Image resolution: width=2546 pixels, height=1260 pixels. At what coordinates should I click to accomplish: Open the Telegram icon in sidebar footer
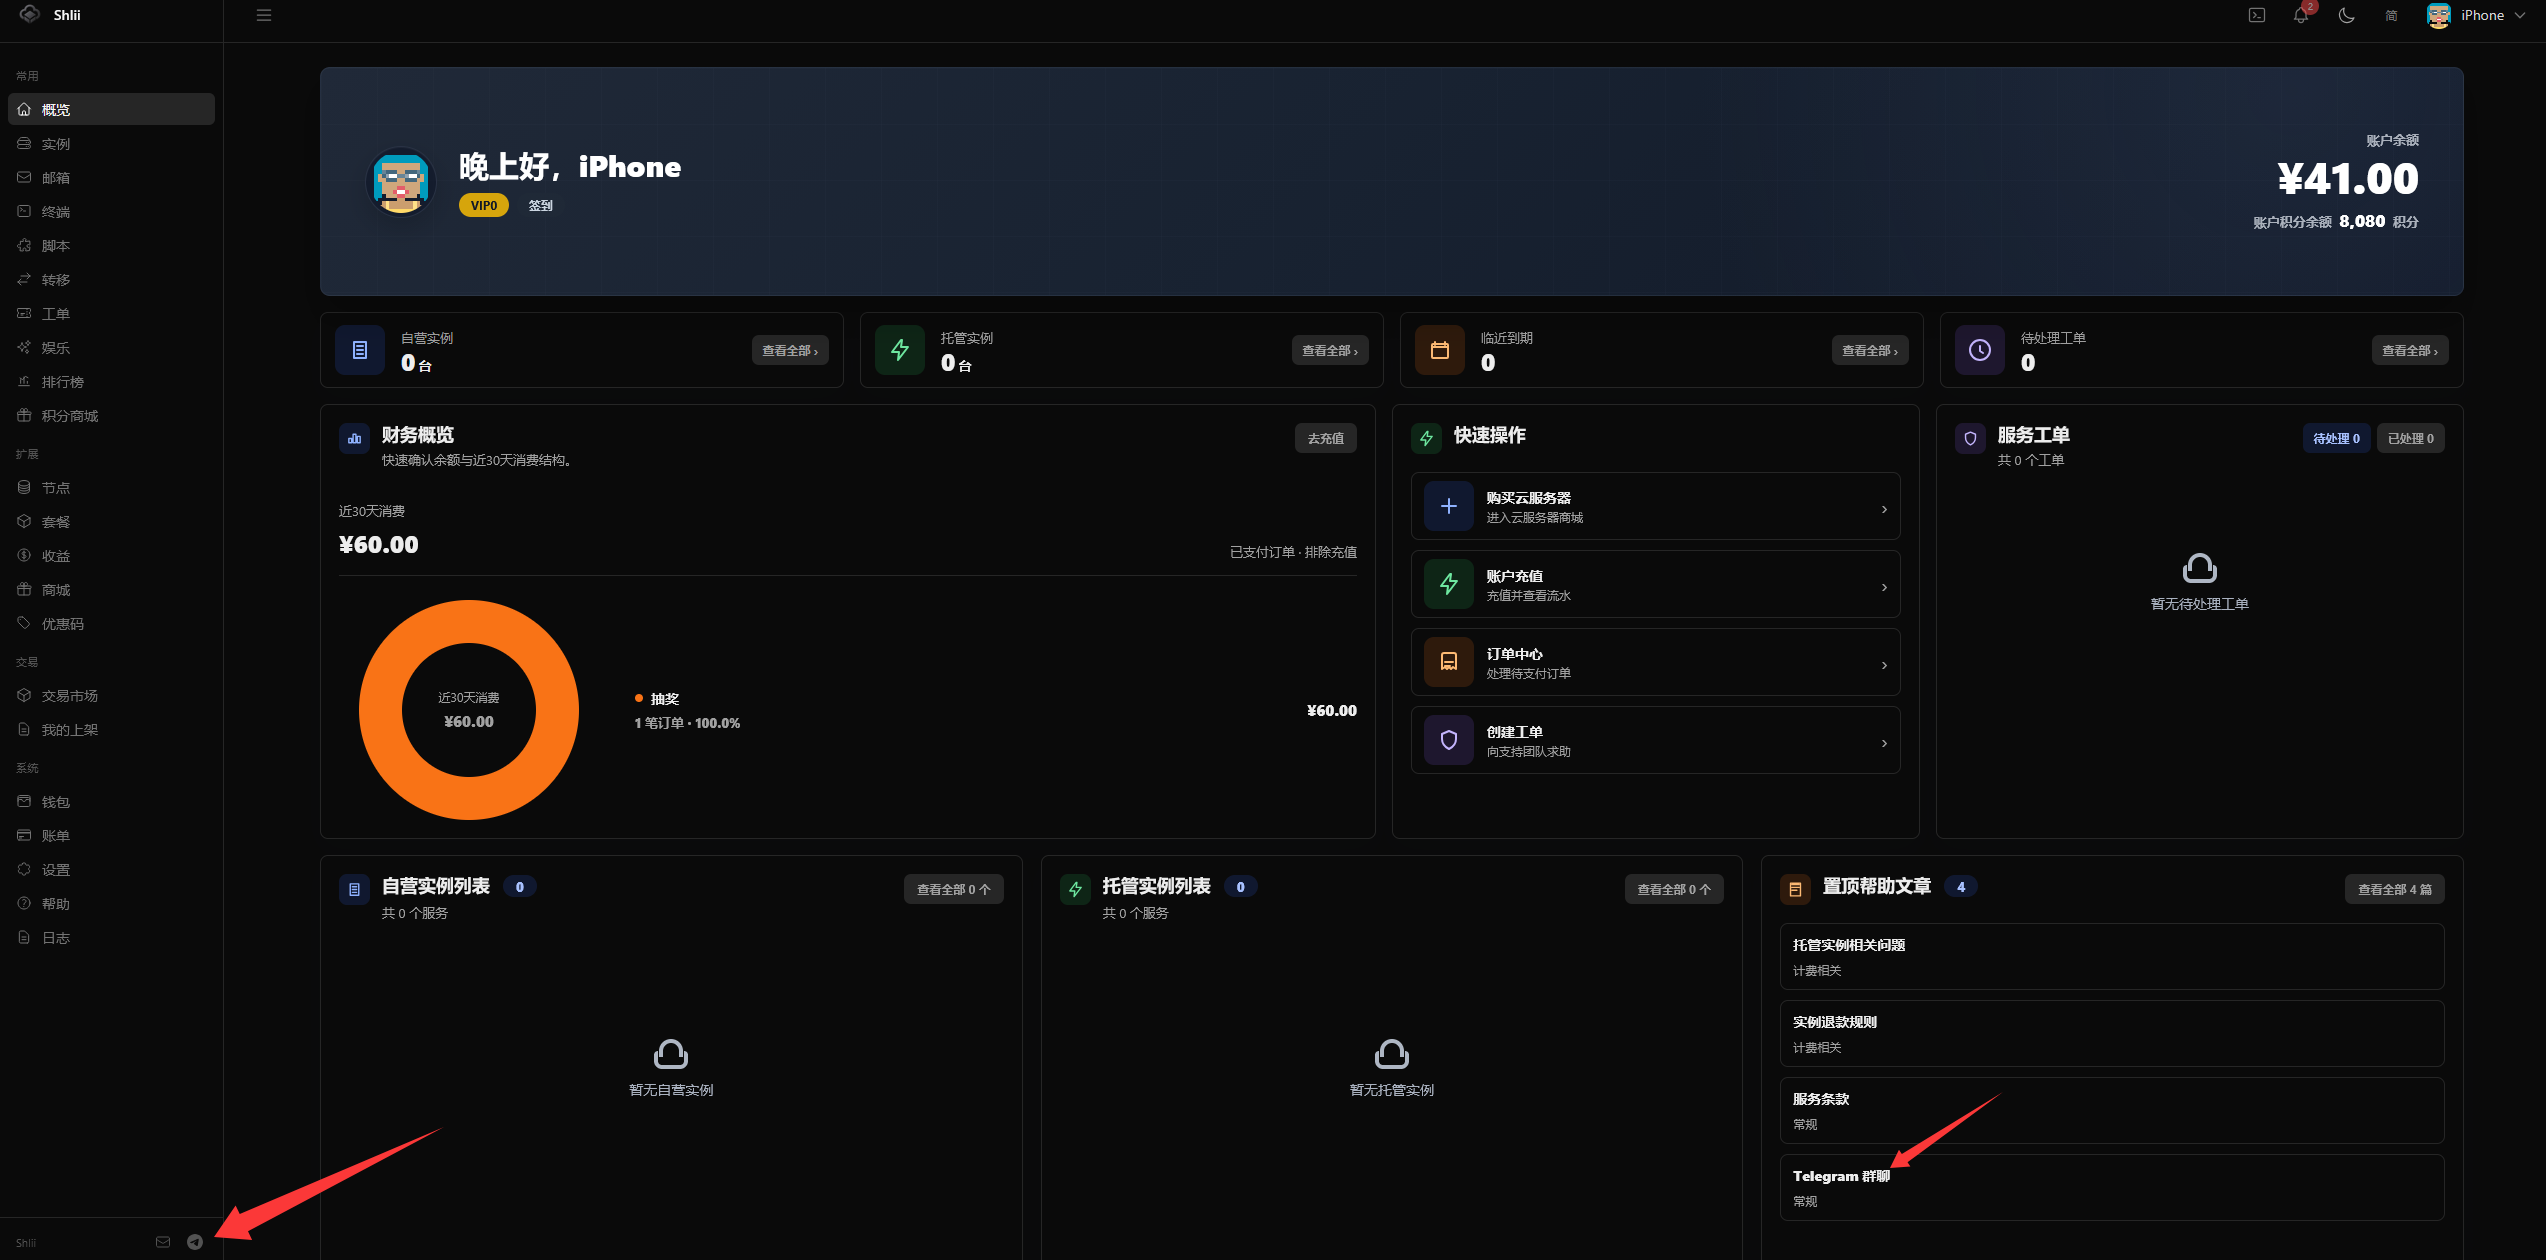pos(195,1242)
